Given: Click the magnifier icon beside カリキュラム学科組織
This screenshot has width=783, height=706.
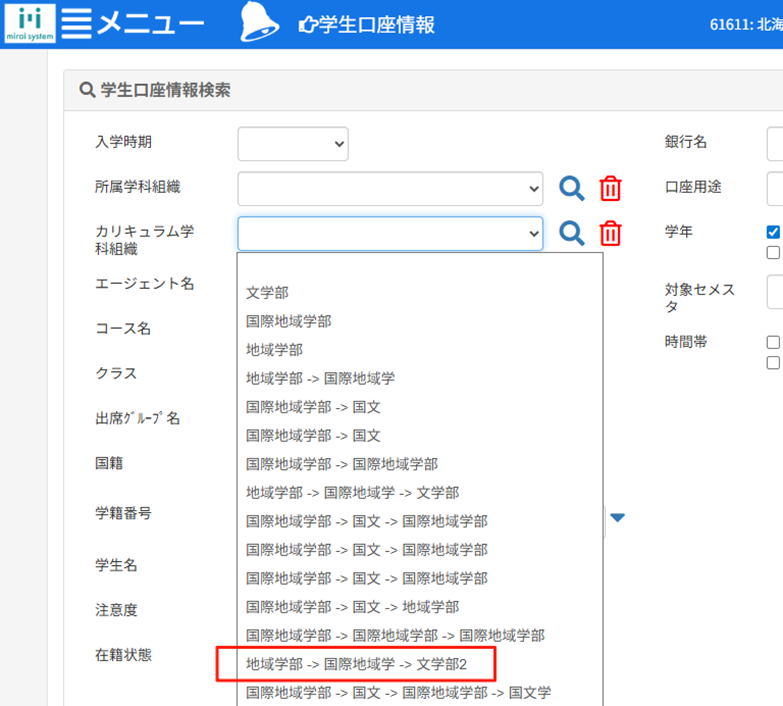Looking at the screenshot, I should click(571, 233).
